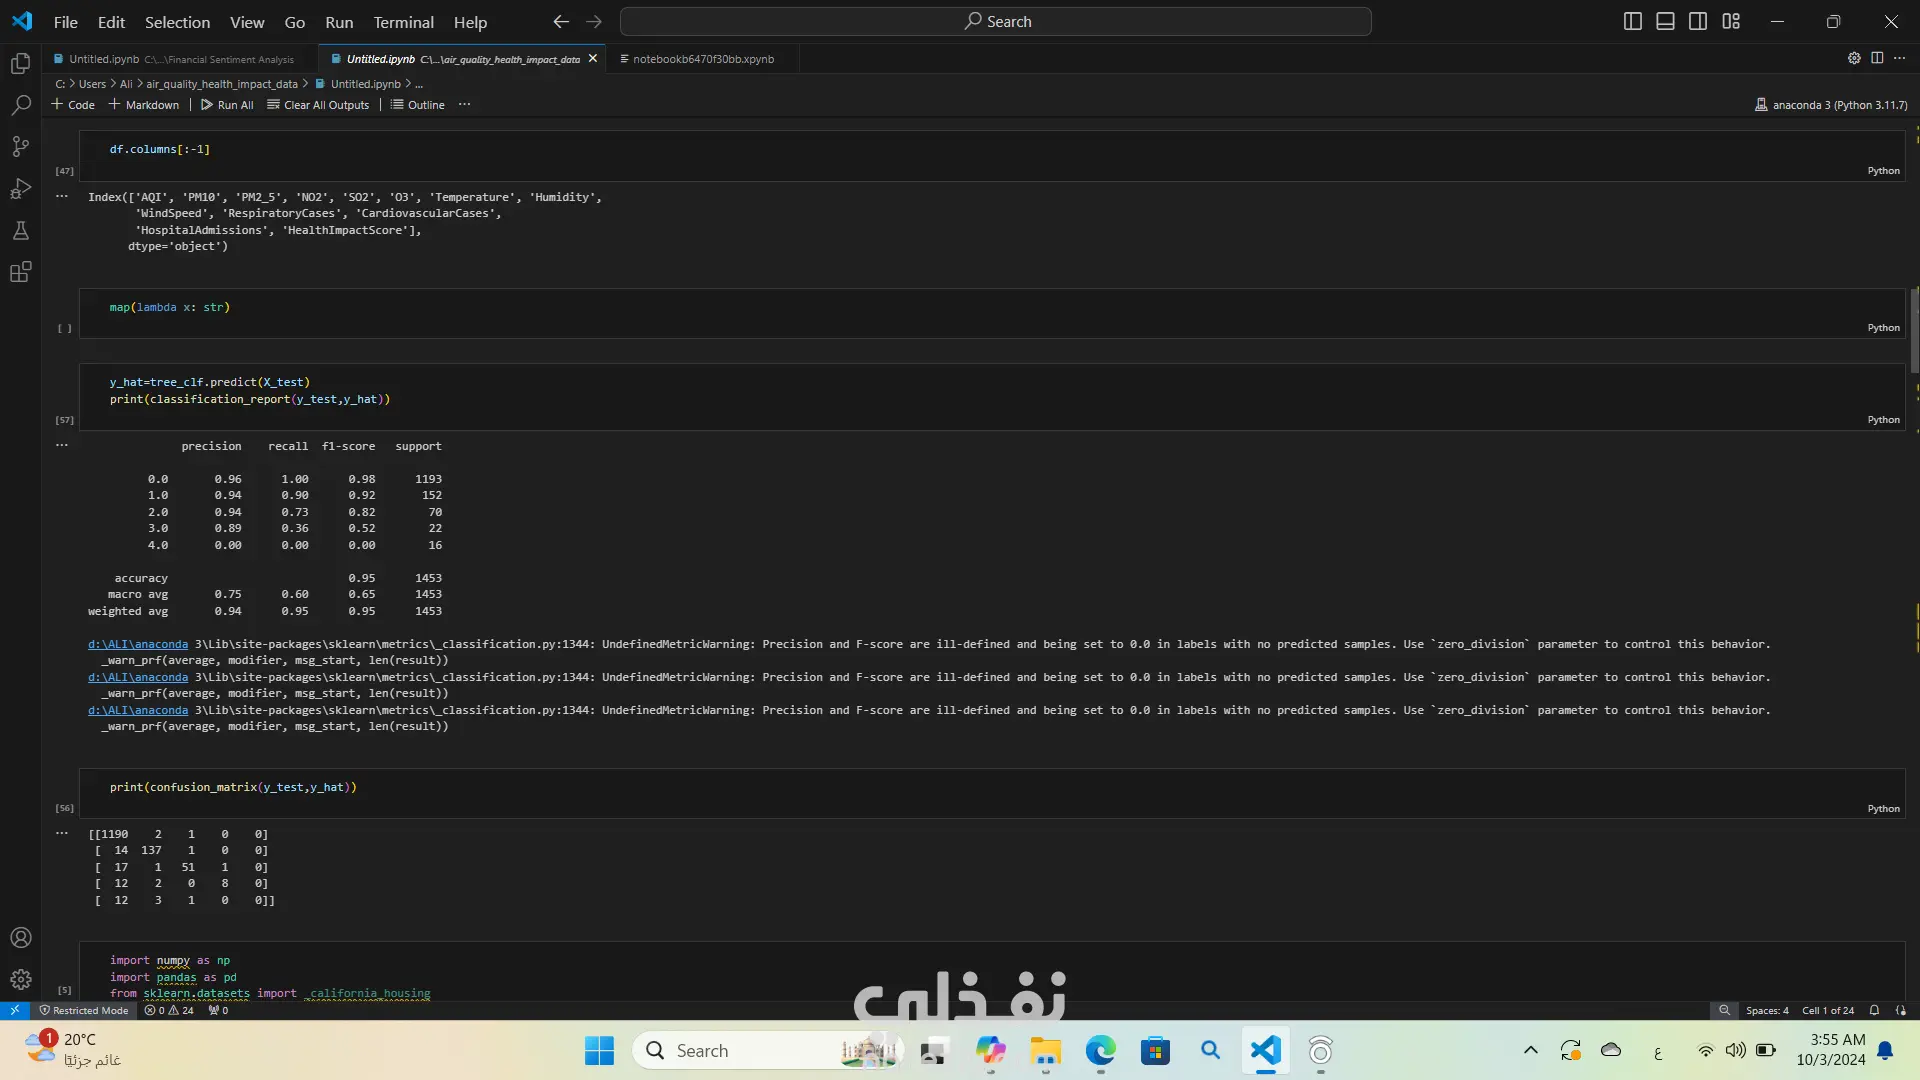Expand the notebook toolbar more actions ellipsis
The width and height of the screenshot is (1920, 1080).
click(x=464, y=104)
